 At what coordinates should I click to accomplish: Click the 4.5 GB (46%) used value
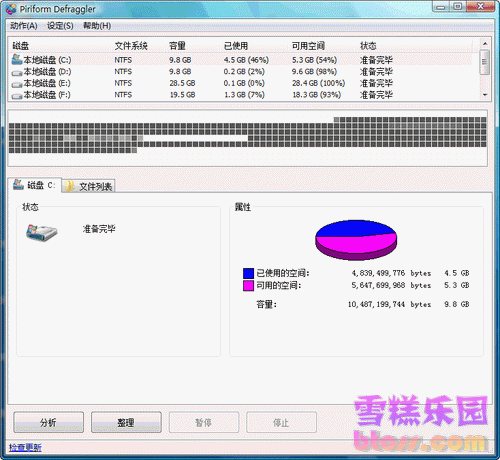click(246, 60)
